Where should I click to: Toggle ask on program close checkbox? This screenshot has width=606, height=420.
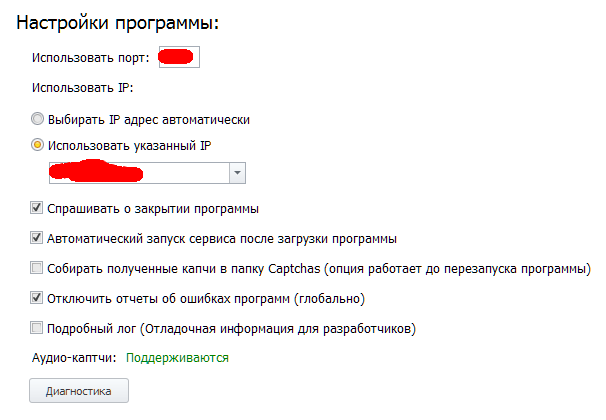37,209
